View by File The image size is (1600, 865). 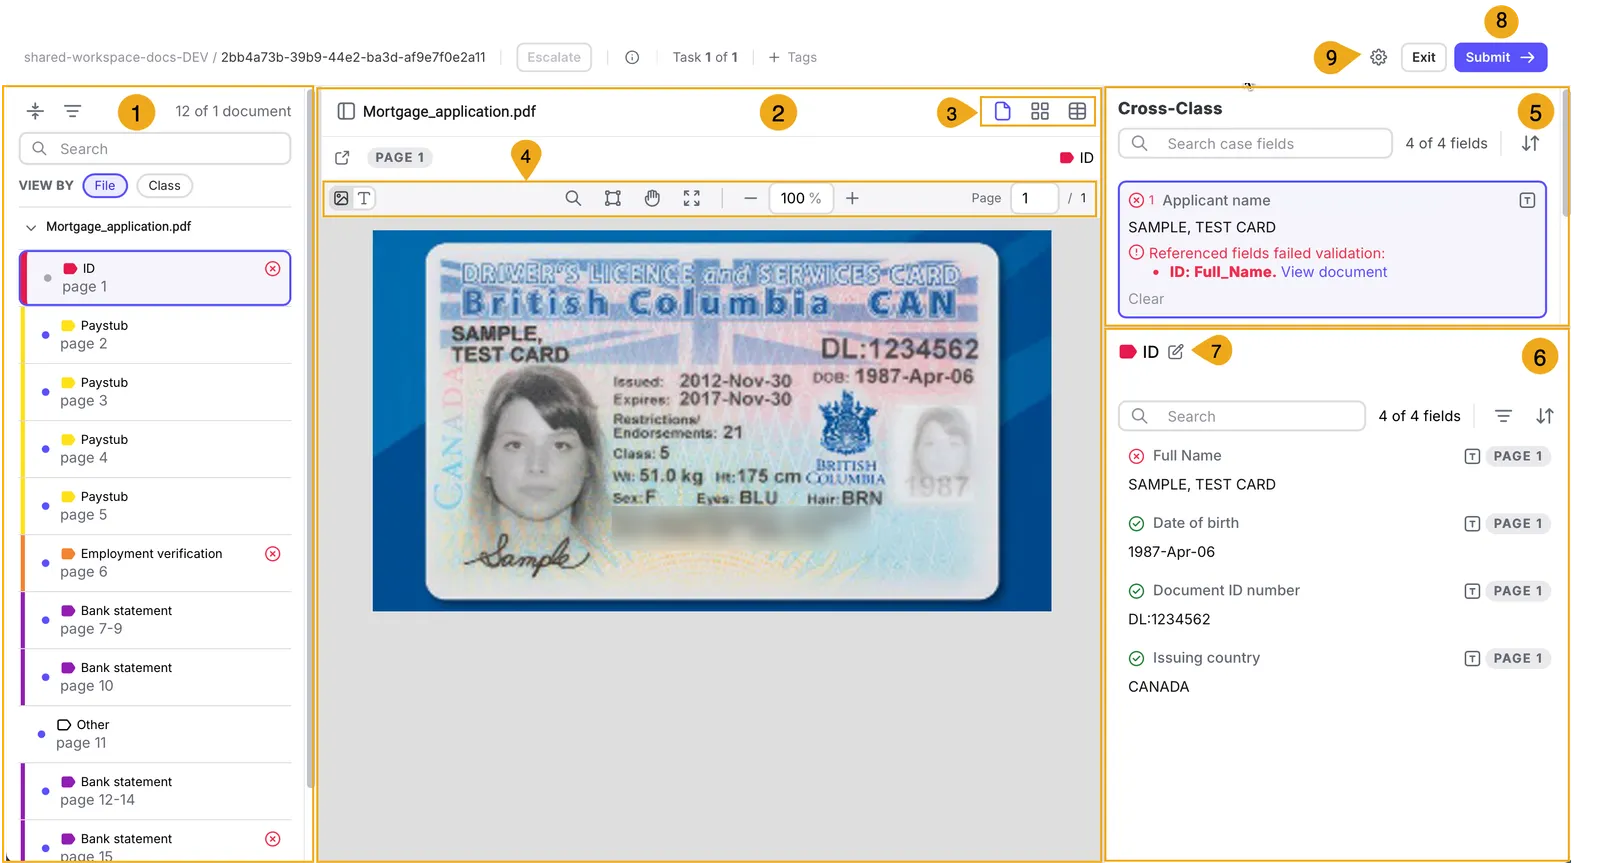click(x=105, y=185)
